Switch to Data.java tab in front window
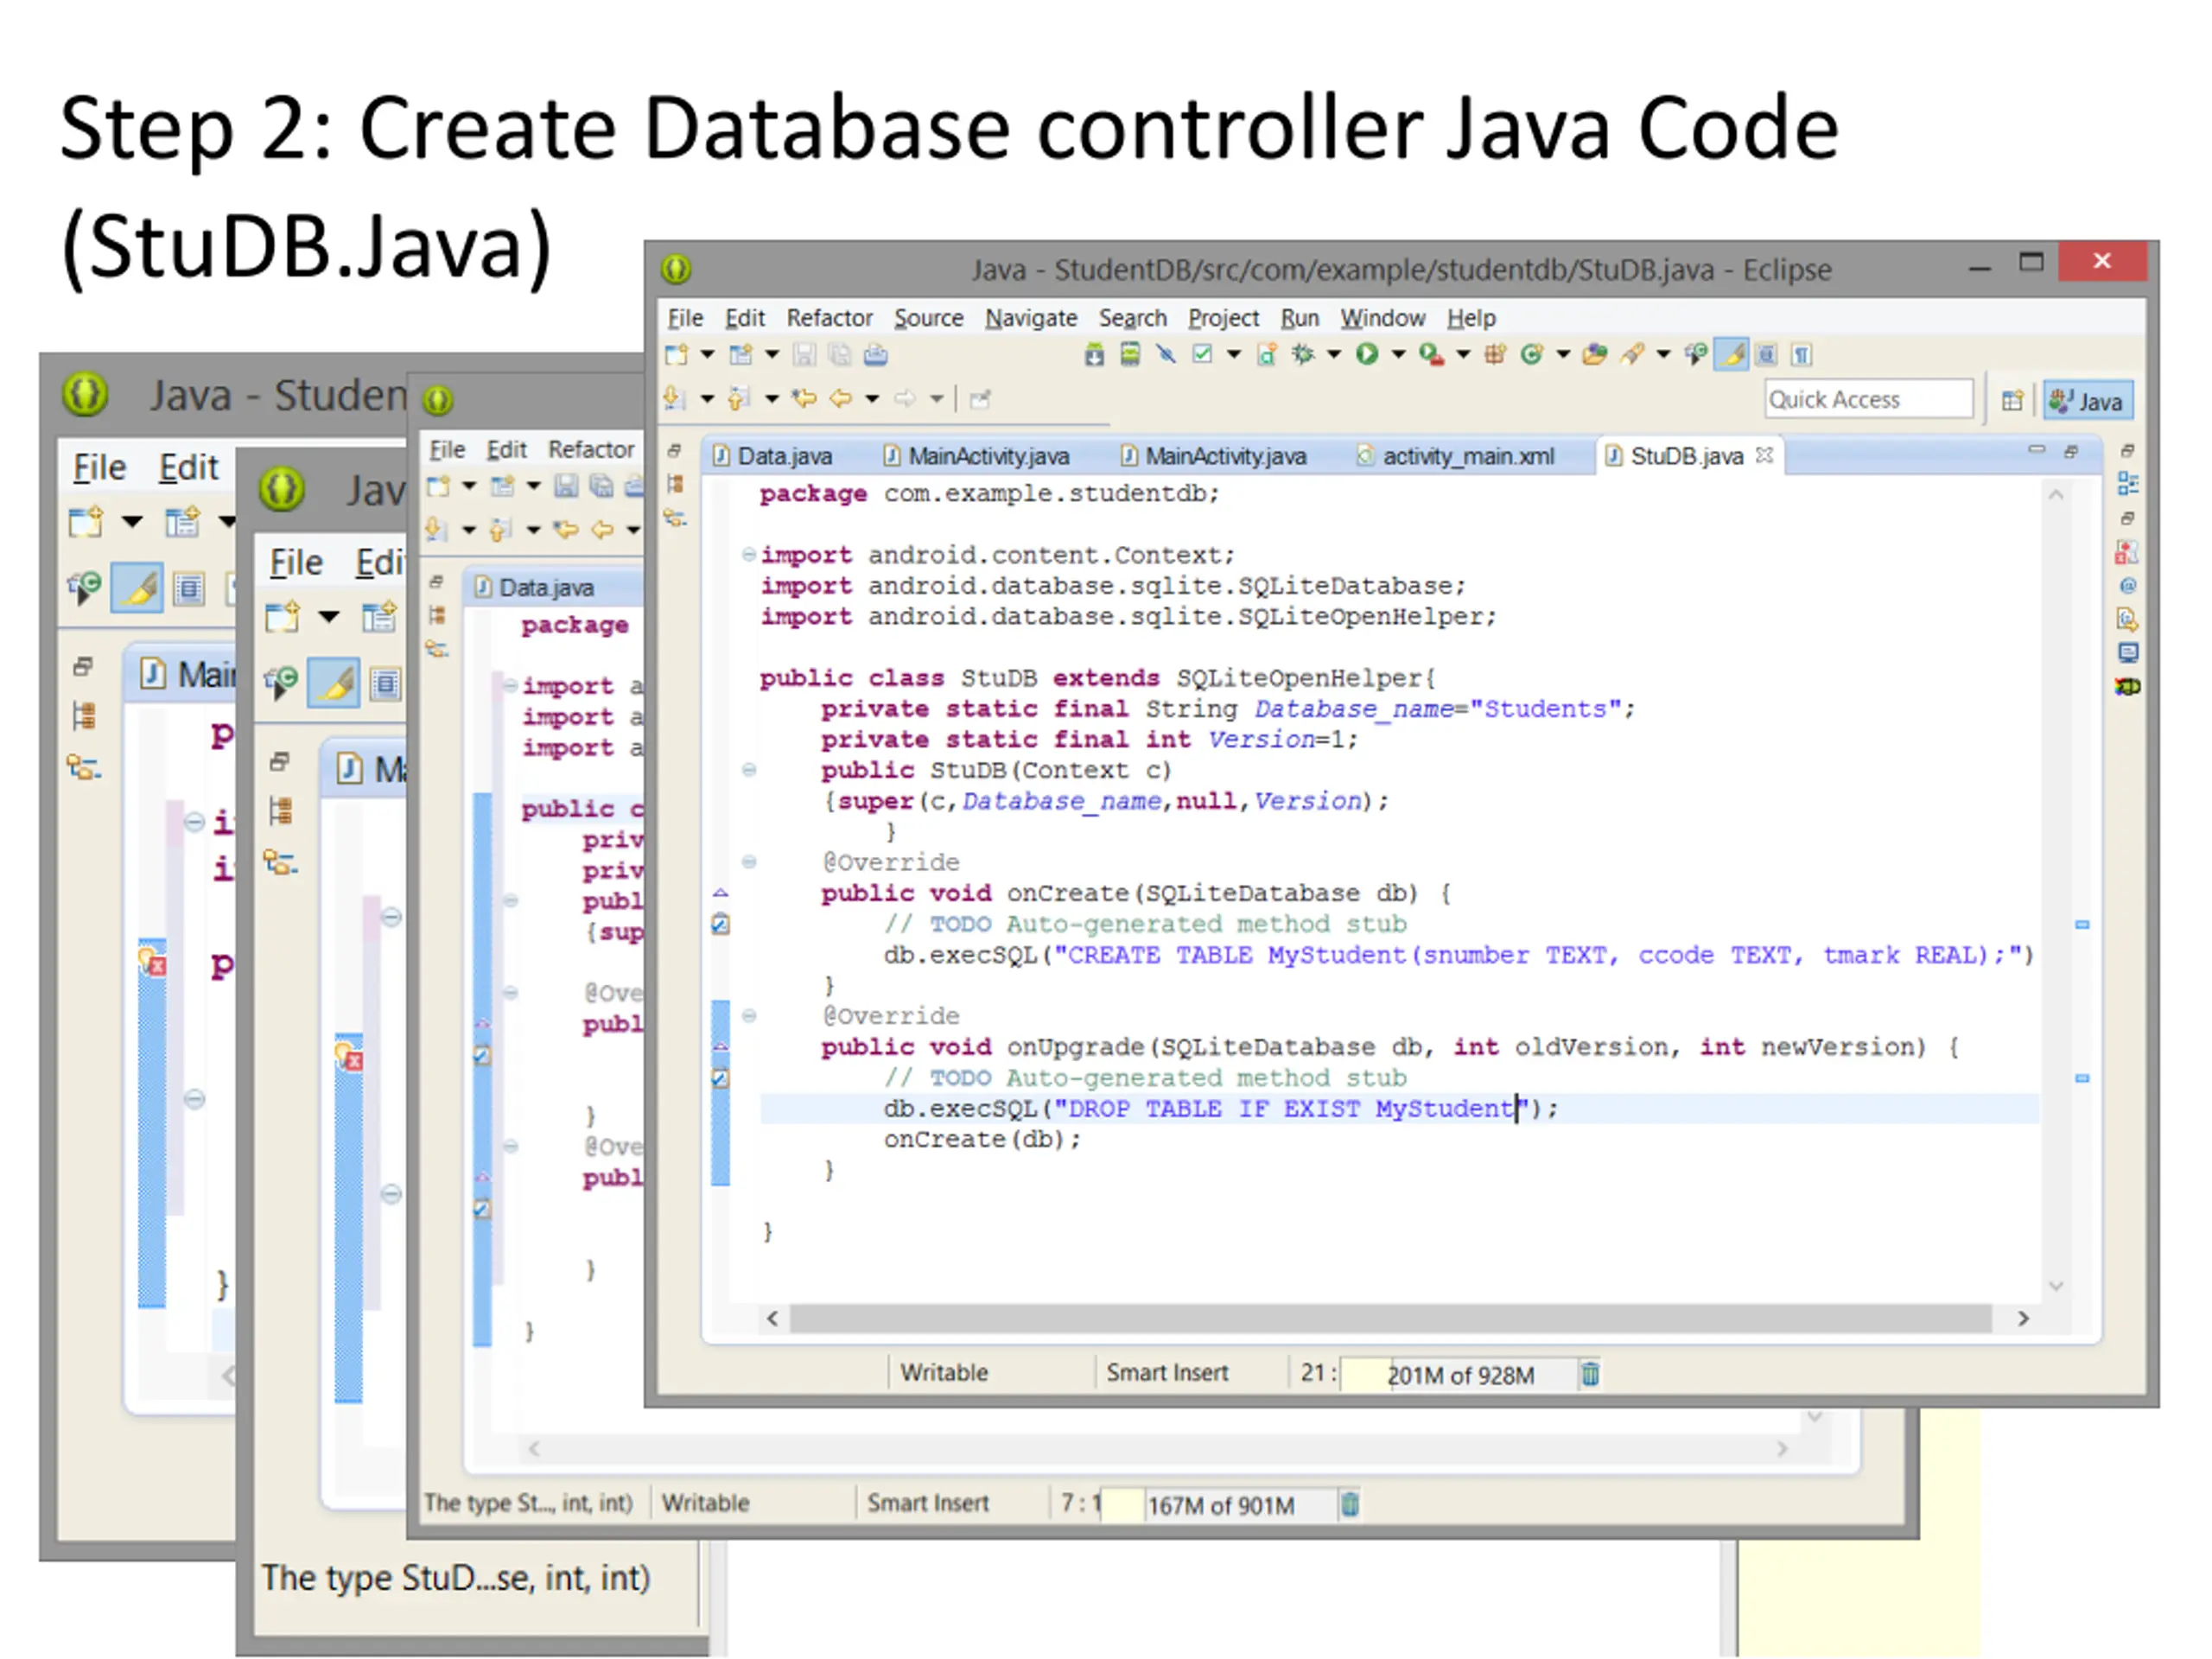Image resolution: width=2212 pixels, height=1659 pixels. coord(773,456)
